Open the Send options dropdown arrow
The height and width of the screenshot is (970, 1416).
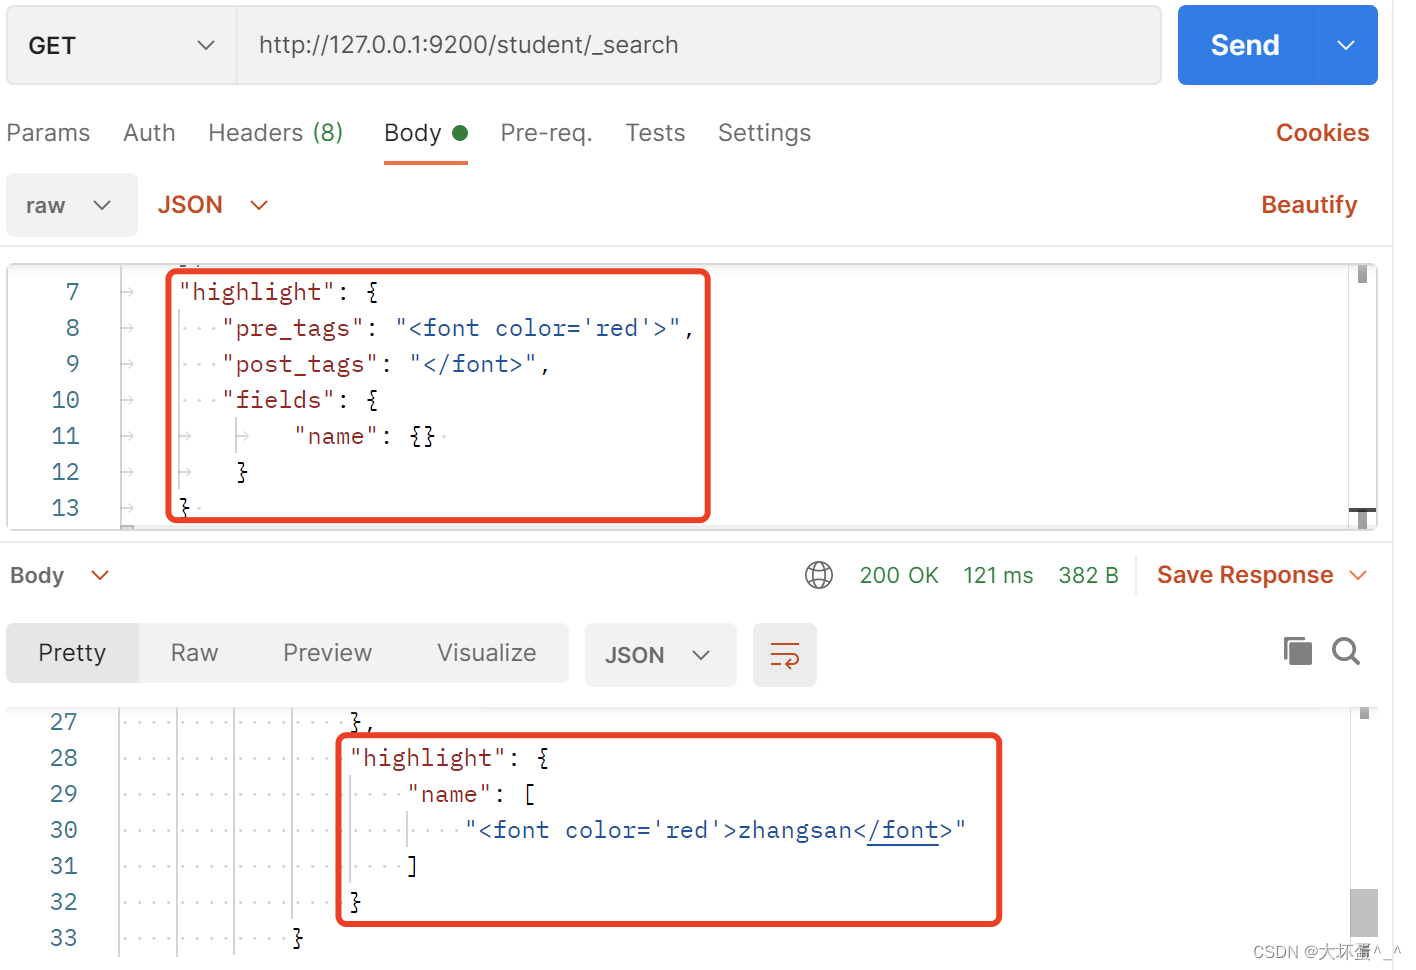click(1346, 45)
